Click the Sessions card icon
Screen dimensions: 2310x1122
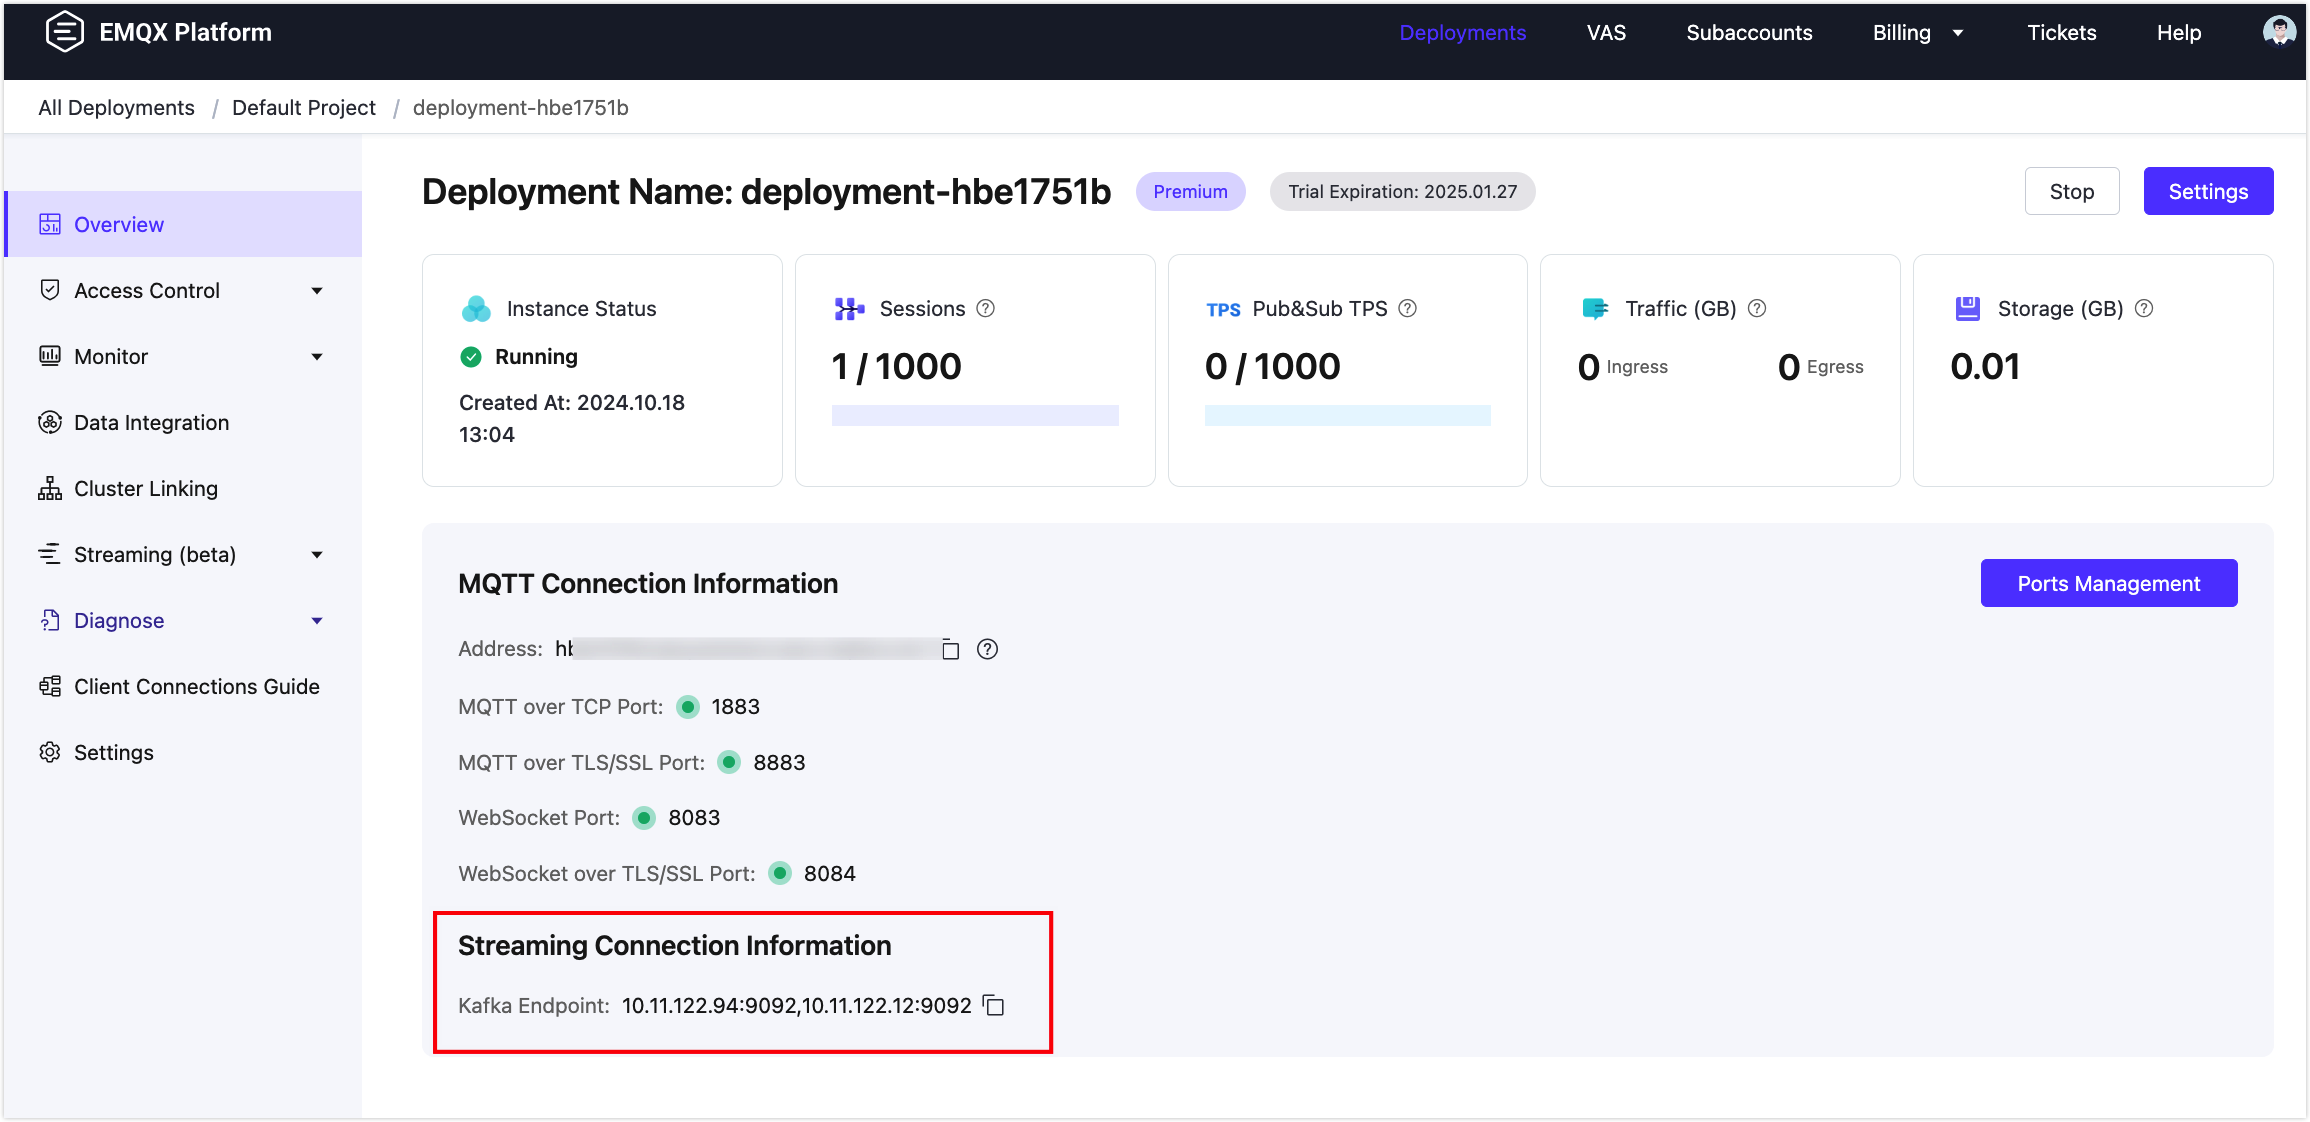point(849,309)
